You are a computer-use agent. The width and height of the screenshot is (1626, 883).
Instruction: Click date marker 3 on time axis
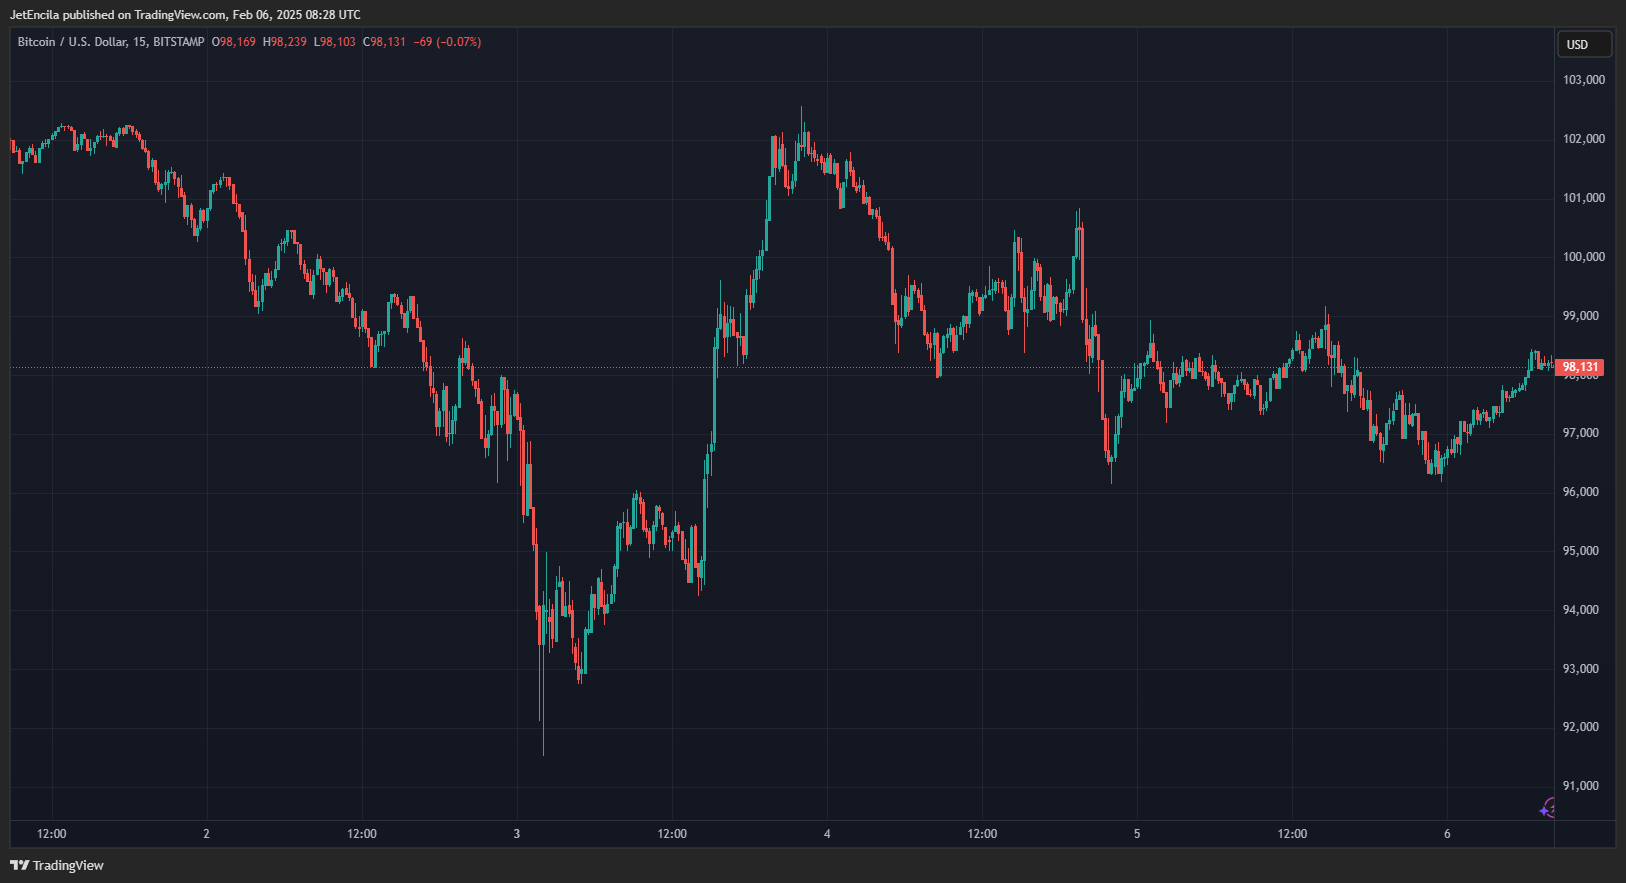517,834
